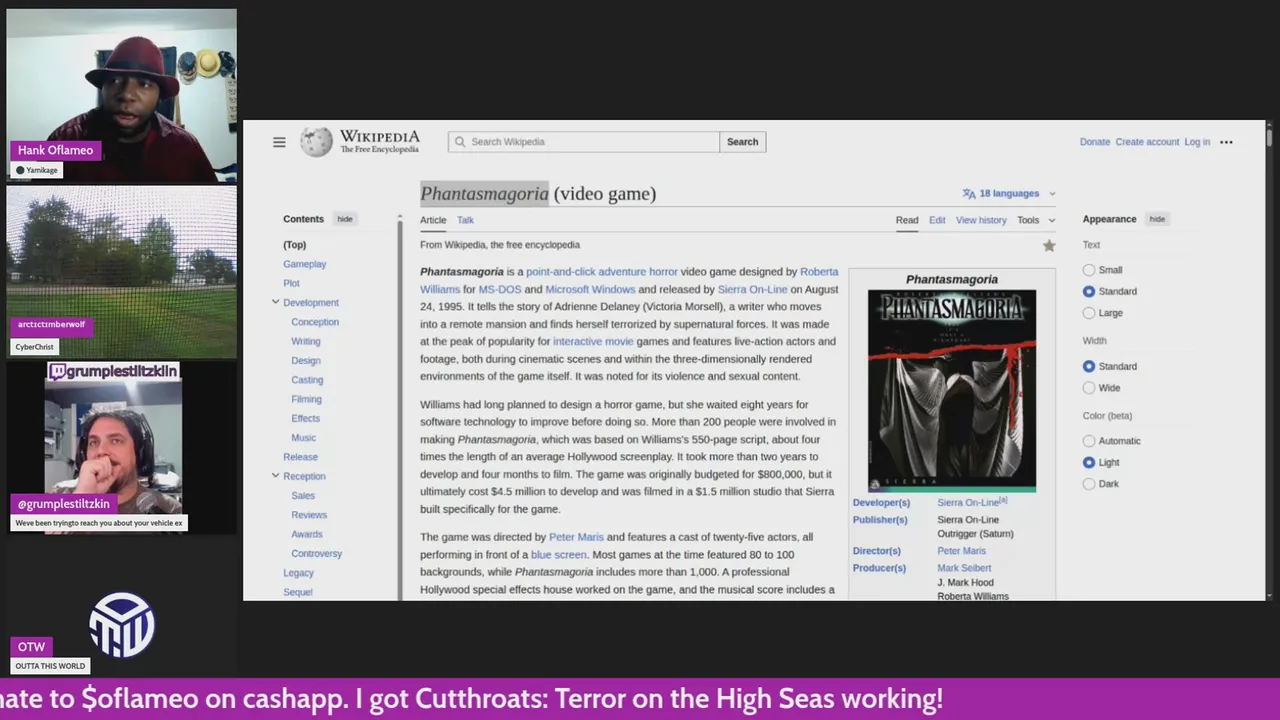Click the magnifier icon in search box

(x=460, y=142)
